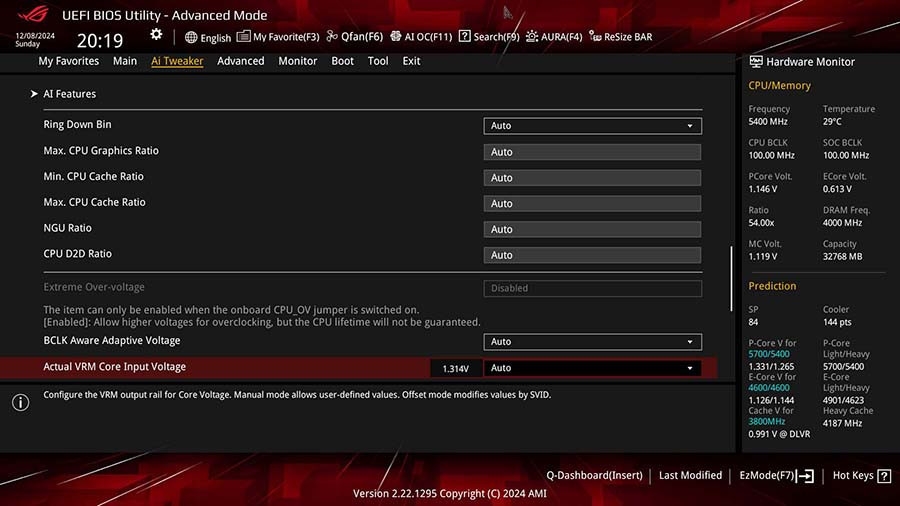This screenshot has width=900, height=506.
Task: Click the Extreme Over-voltage Disabled field
Action: (592, 288)
